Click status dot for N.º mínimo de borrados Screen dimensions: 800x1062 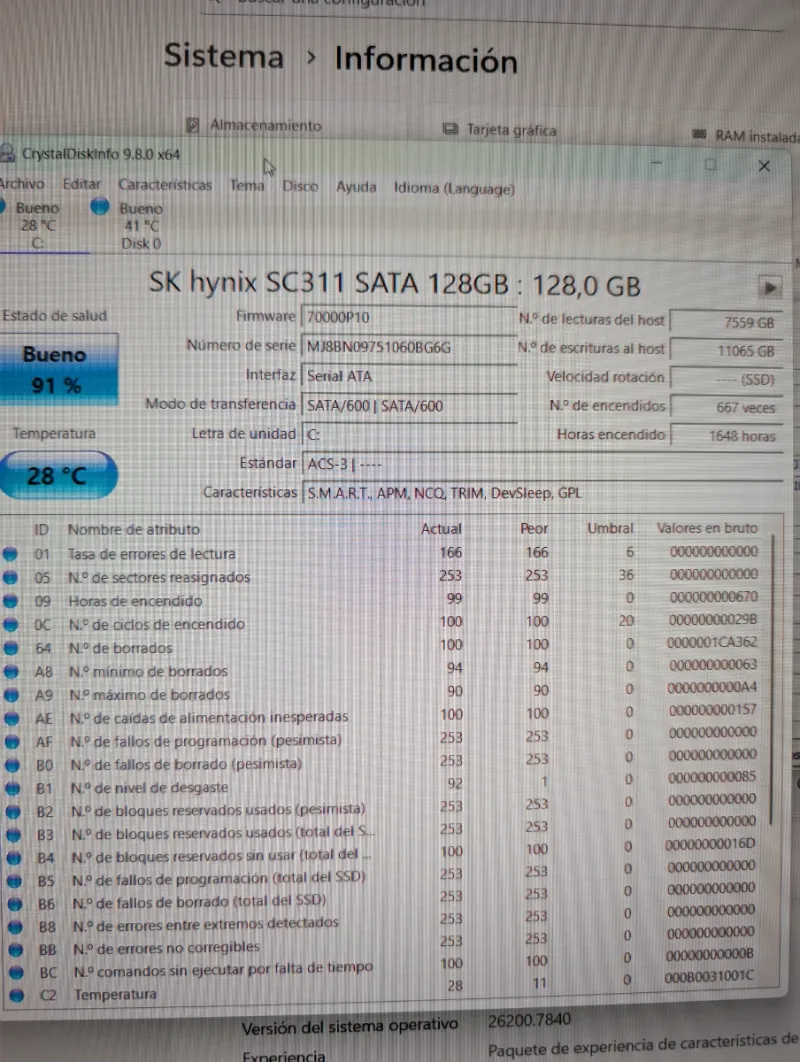click(x=11, y=672)
